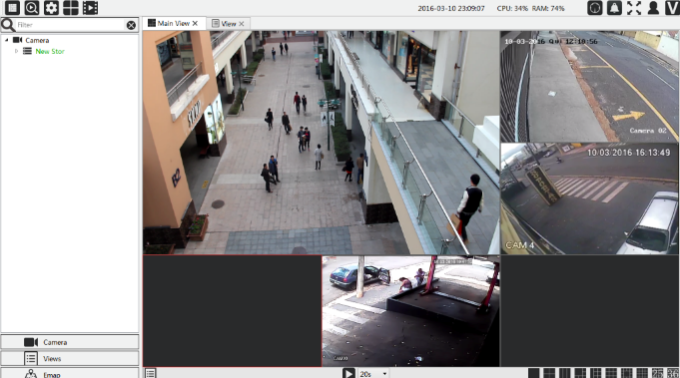Select the fifth layout icon

tap(596, 373)
